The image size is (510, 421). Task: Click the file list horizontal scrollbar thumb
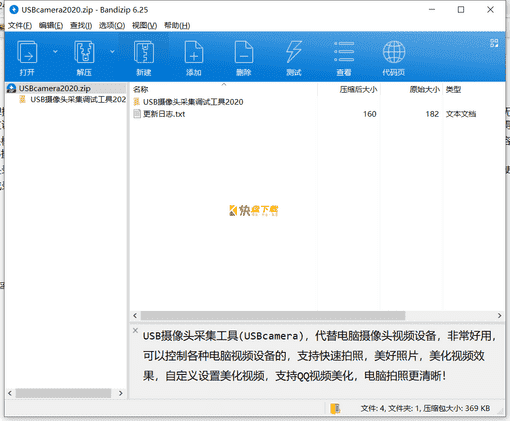coord(273,315)
